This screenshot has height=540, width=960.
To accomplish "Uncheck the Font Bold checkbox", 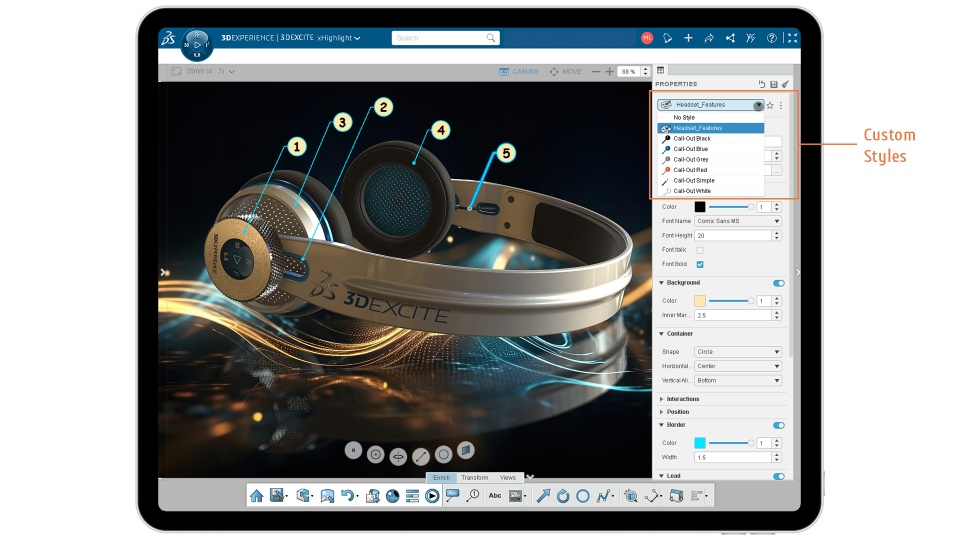I will [700, 264].
